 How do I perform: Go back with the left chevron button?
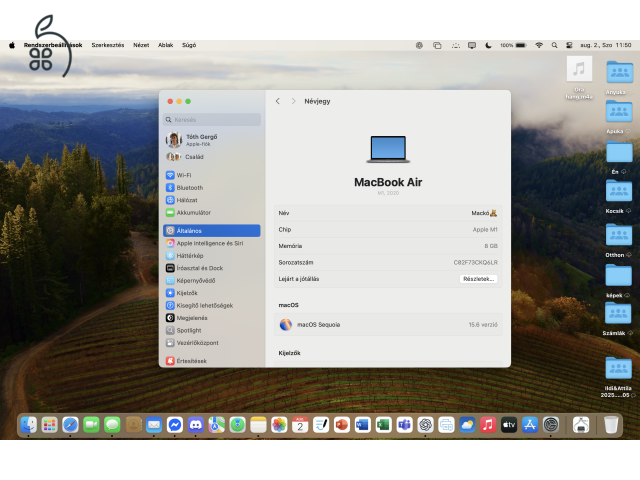278,101
